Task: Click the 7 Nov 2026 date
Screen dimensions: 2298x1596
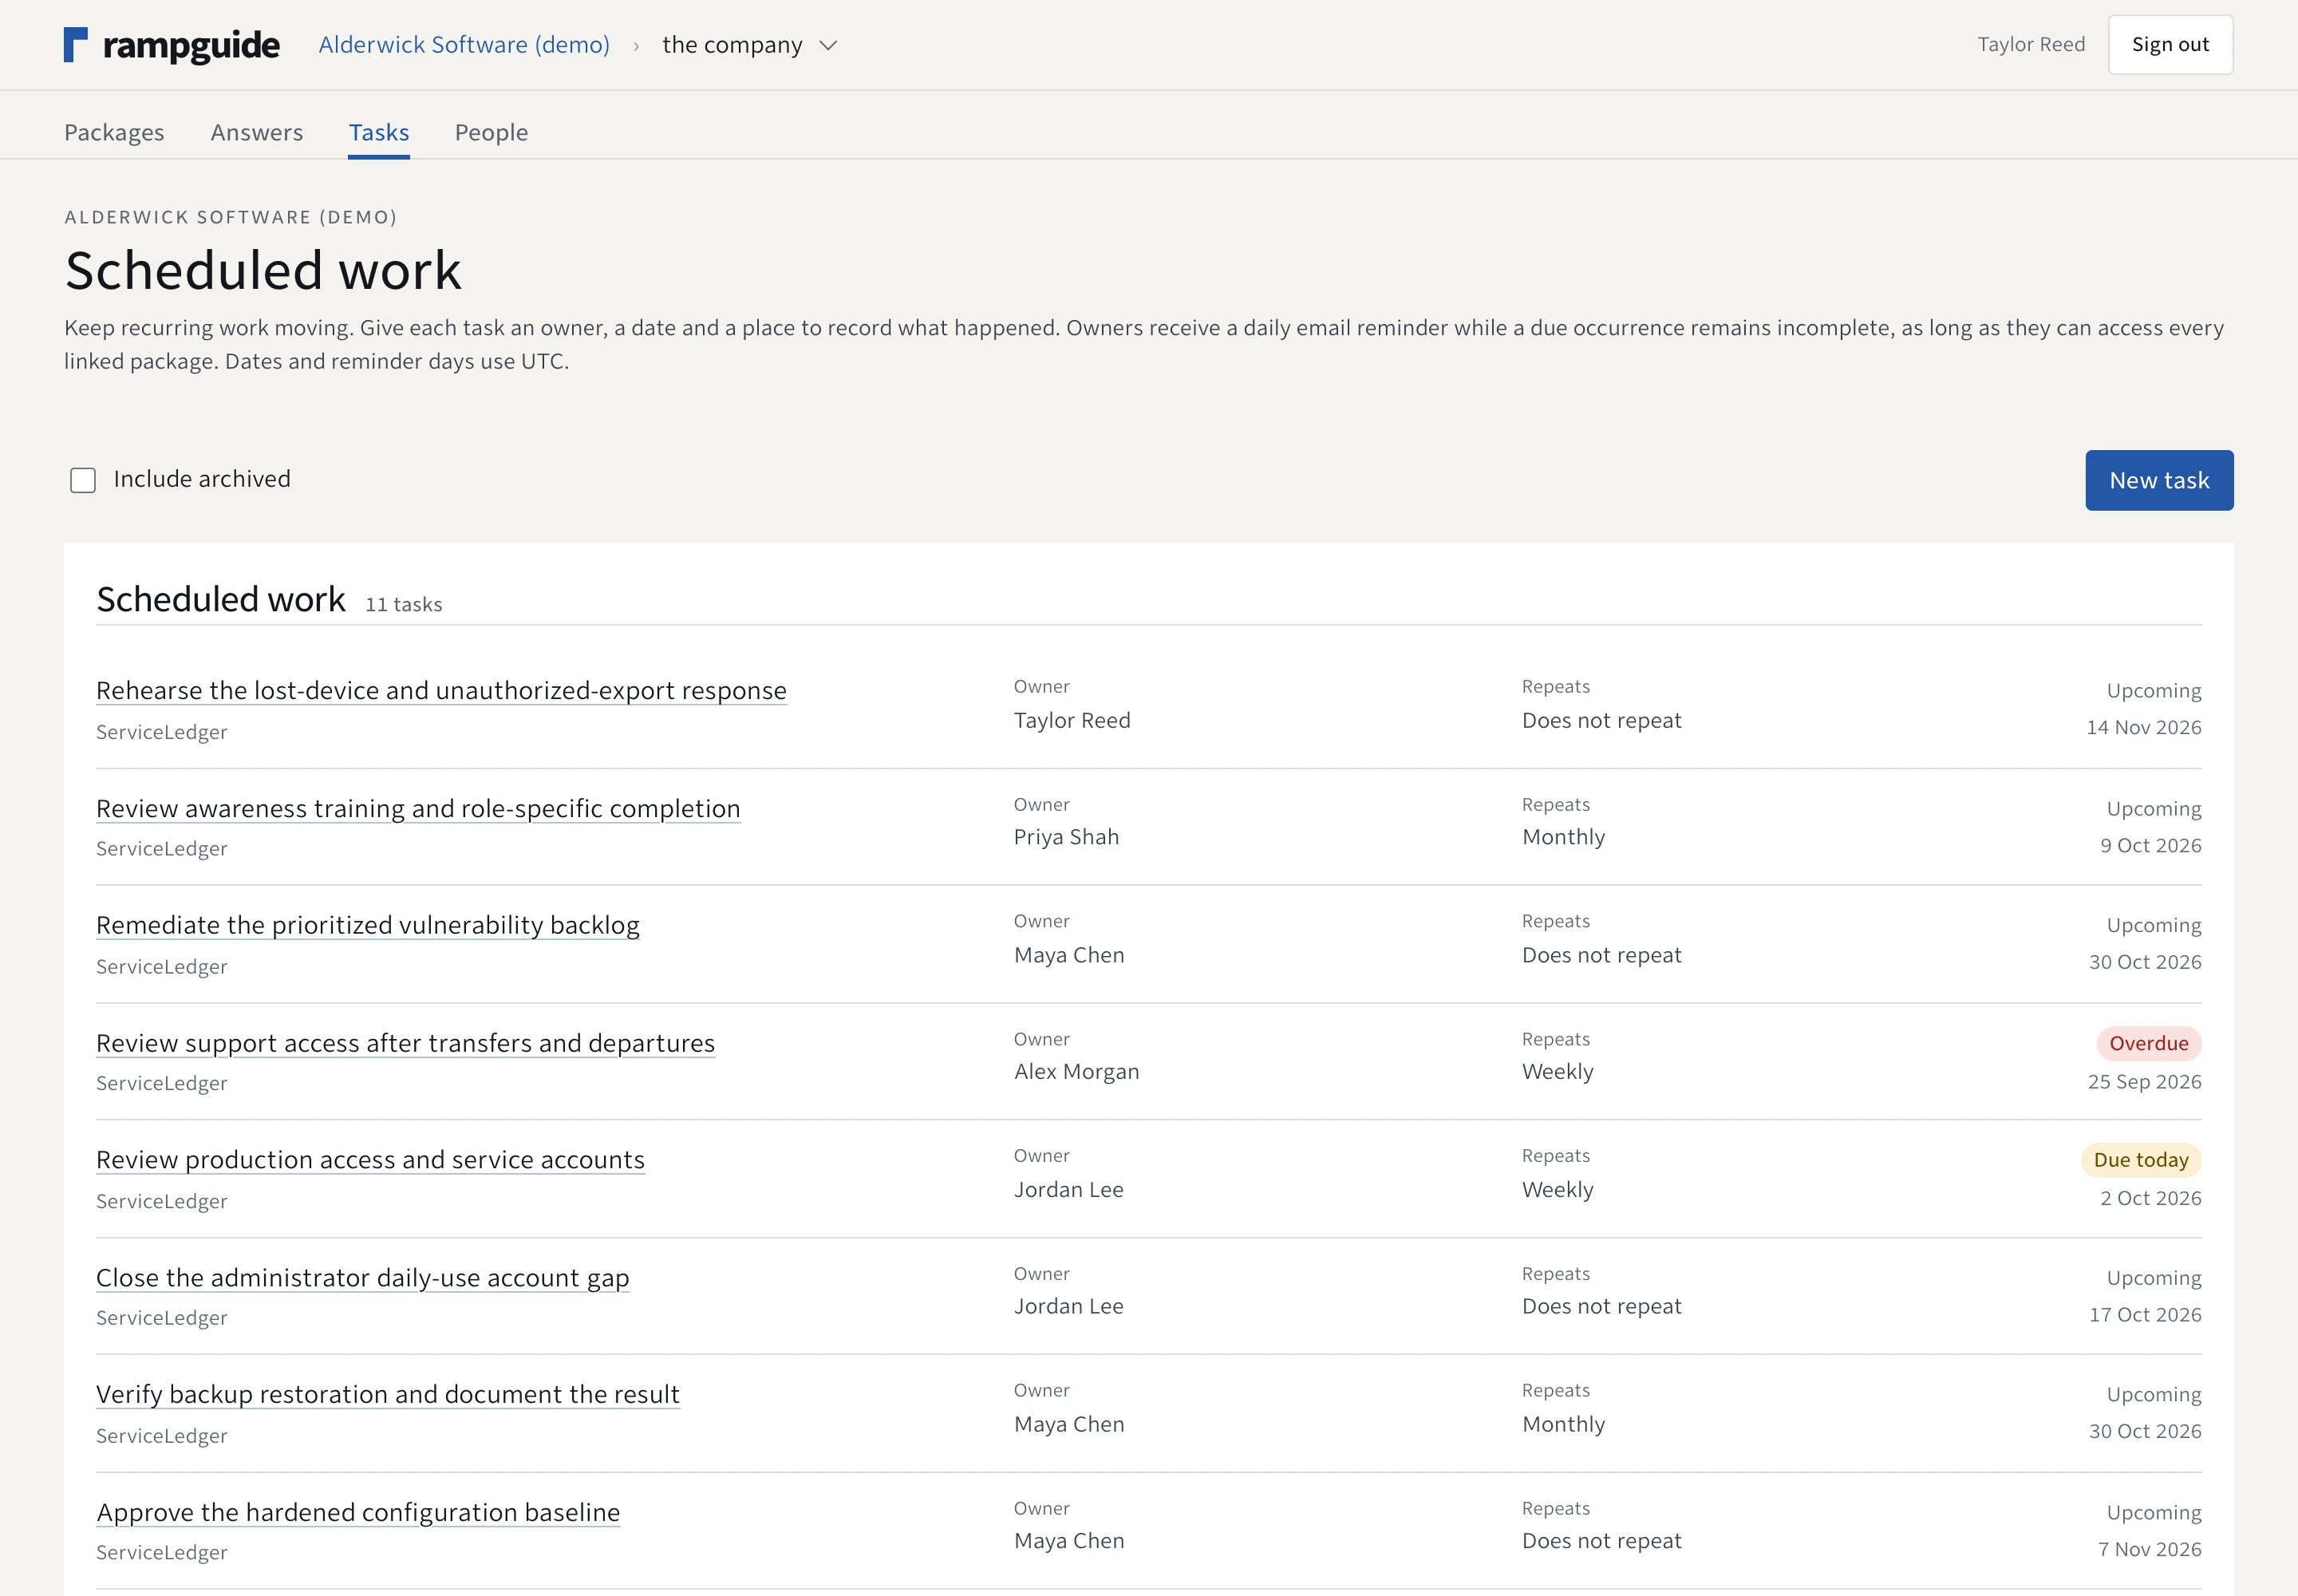Action: [2150, 1549]
